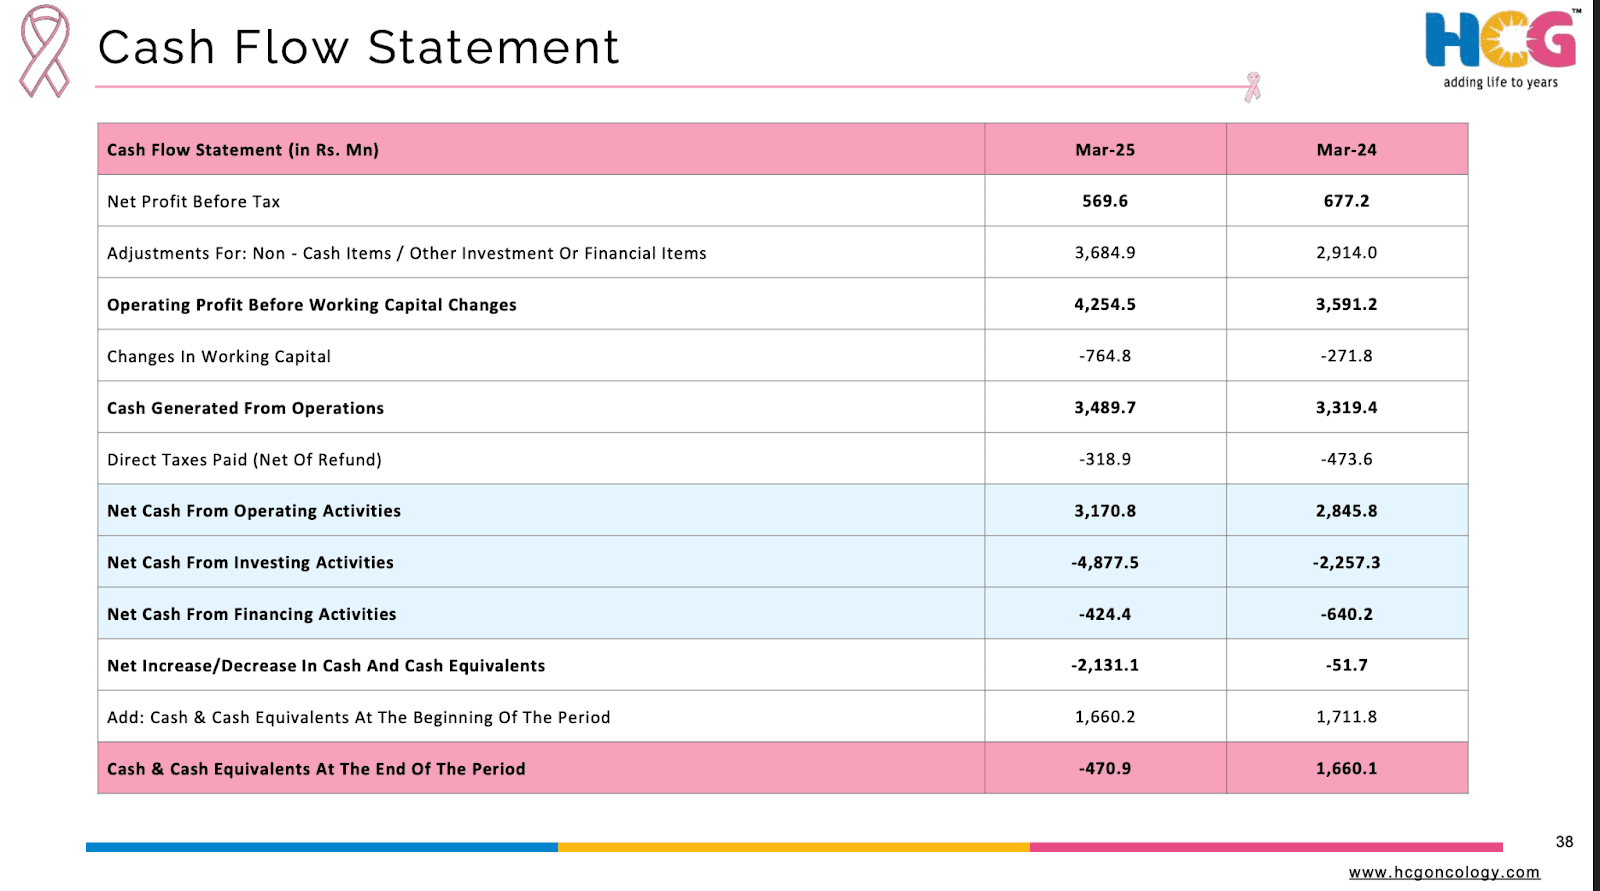
Task: Select Direct Taxes Paid (Net Of Refund) label
Action: [245, 460]
